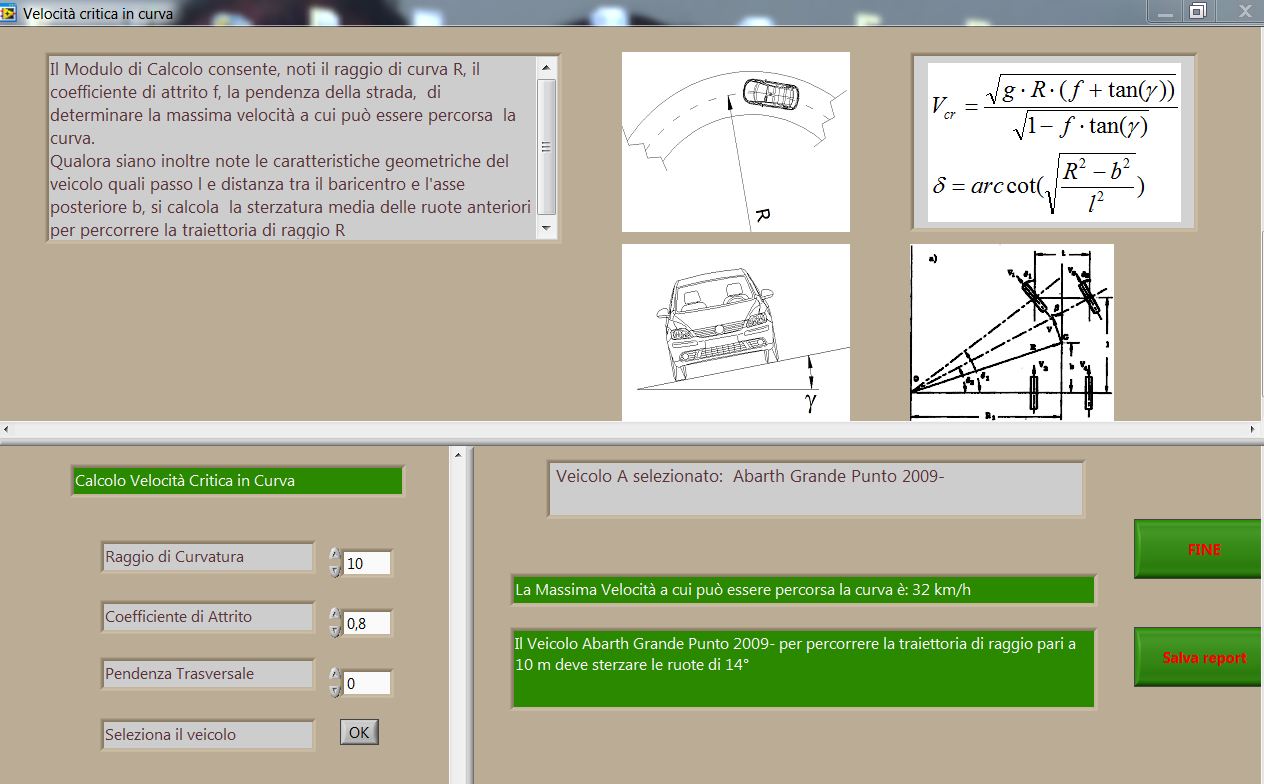1264x784 pixels.
Task: Click the LabVIEW icon in the title bar
Action: coord(9,13)
